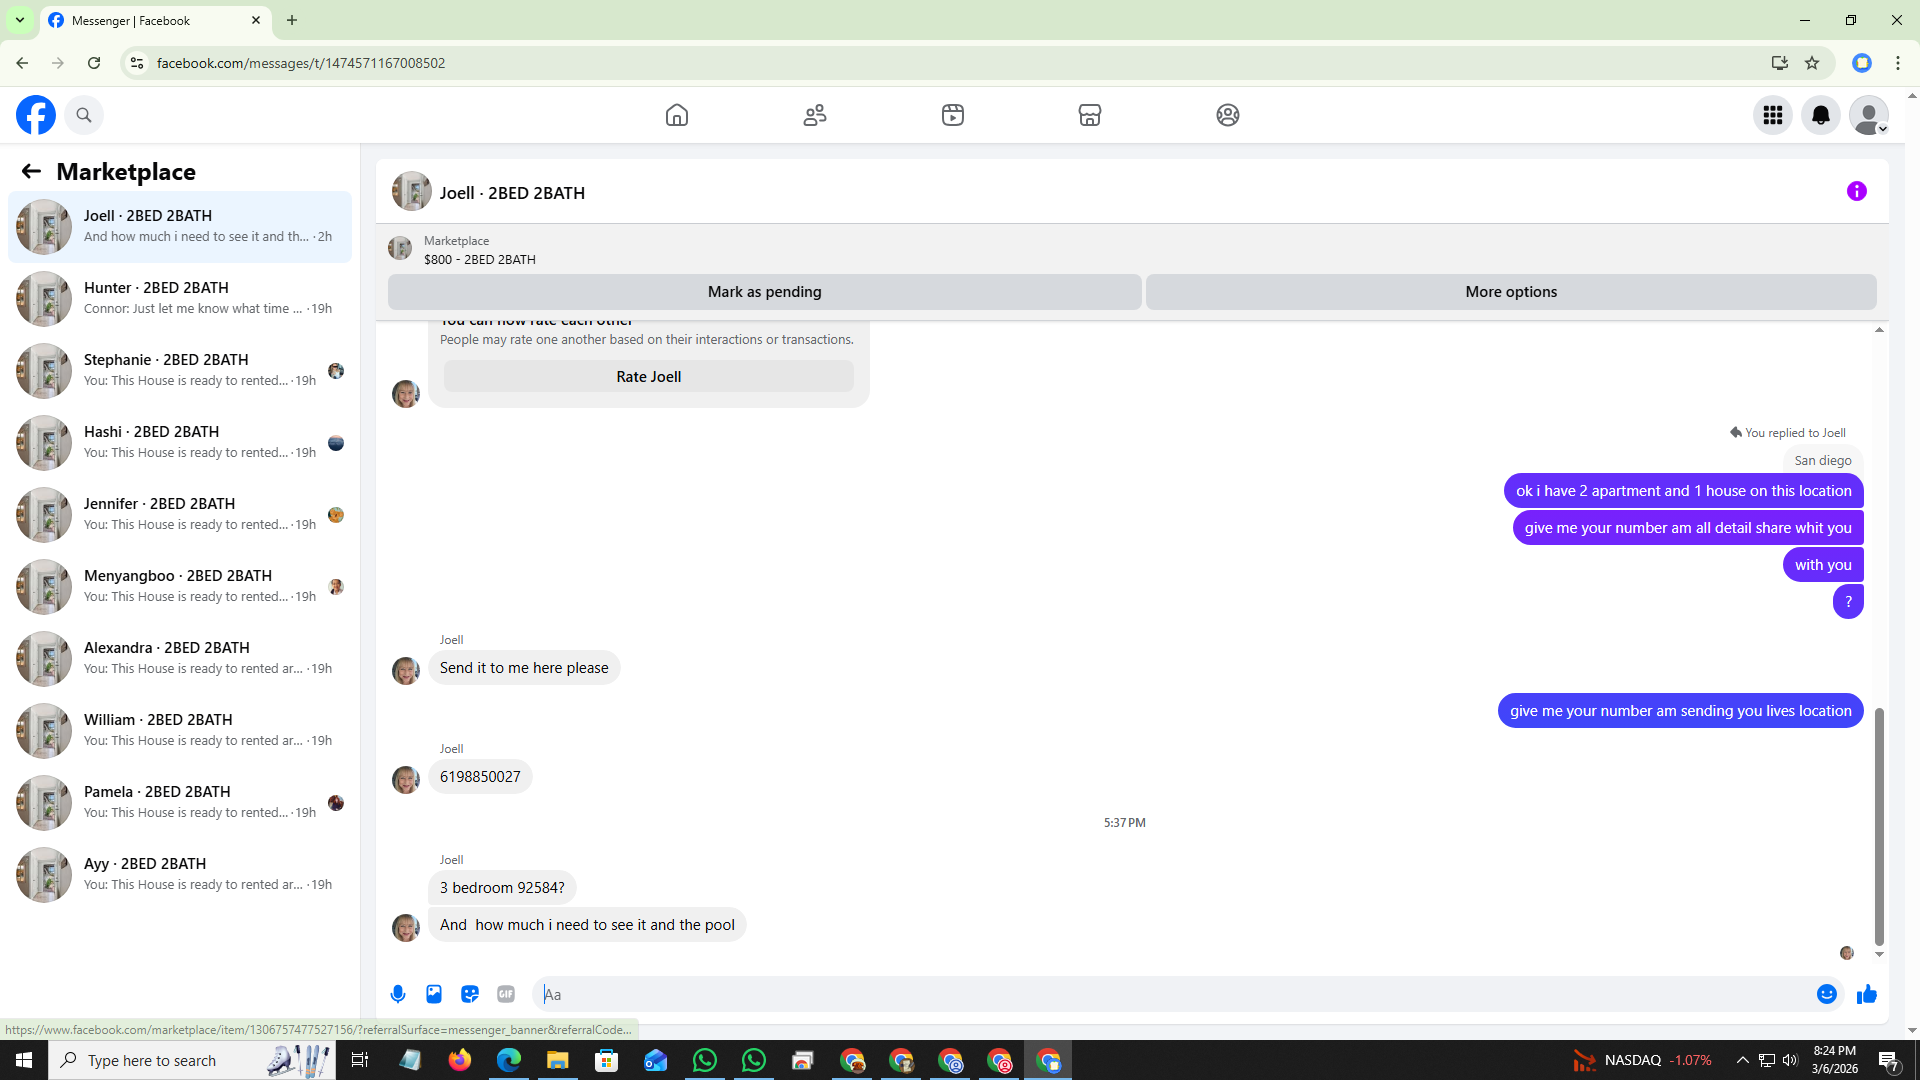
Task: Attach a photo using image icon
Action: point(434,994)
